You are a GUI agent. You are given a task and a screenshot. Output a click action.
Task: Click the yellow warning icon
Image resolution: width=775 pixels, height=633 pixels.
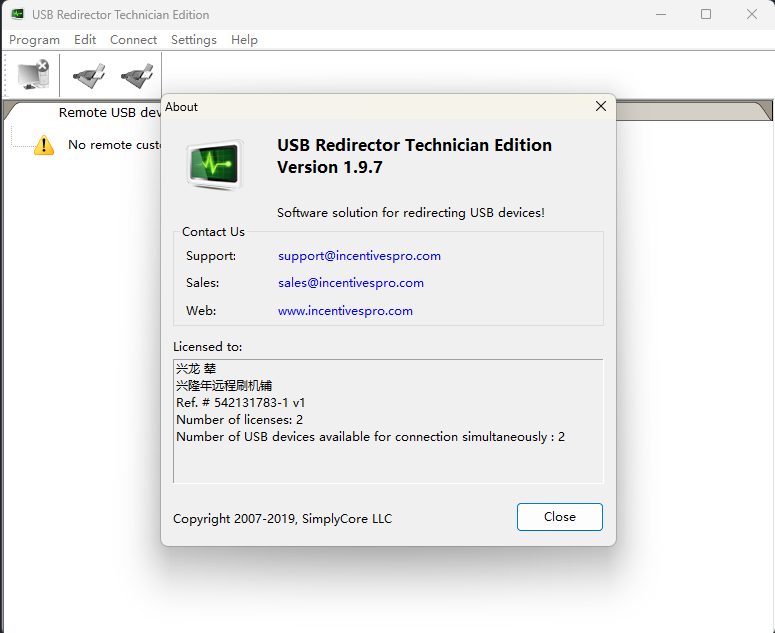(44, 145)
